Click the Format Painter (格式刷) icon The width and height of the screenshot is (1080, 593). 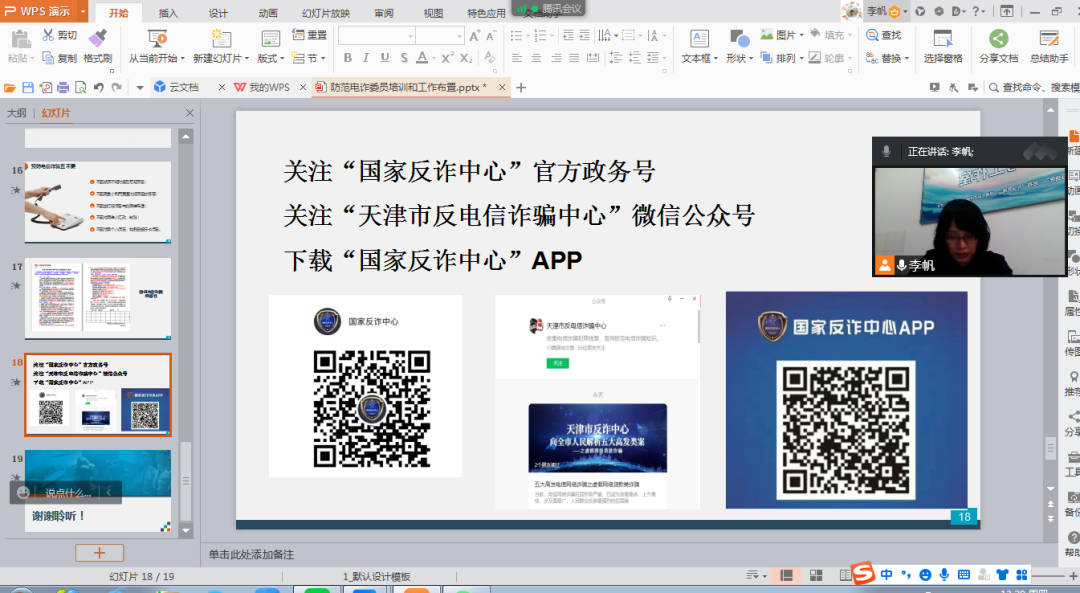tap(98, 38)
